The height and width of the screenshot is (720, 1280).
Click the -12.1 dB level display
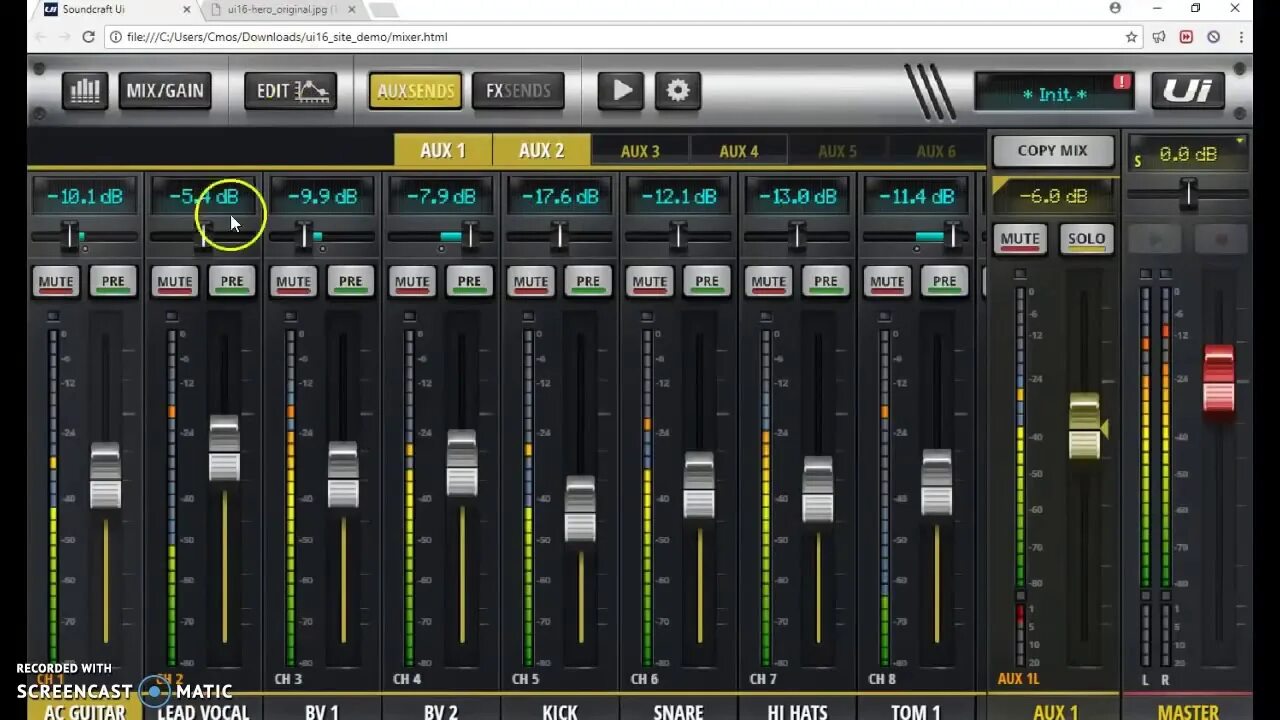[x=679, y=197]
